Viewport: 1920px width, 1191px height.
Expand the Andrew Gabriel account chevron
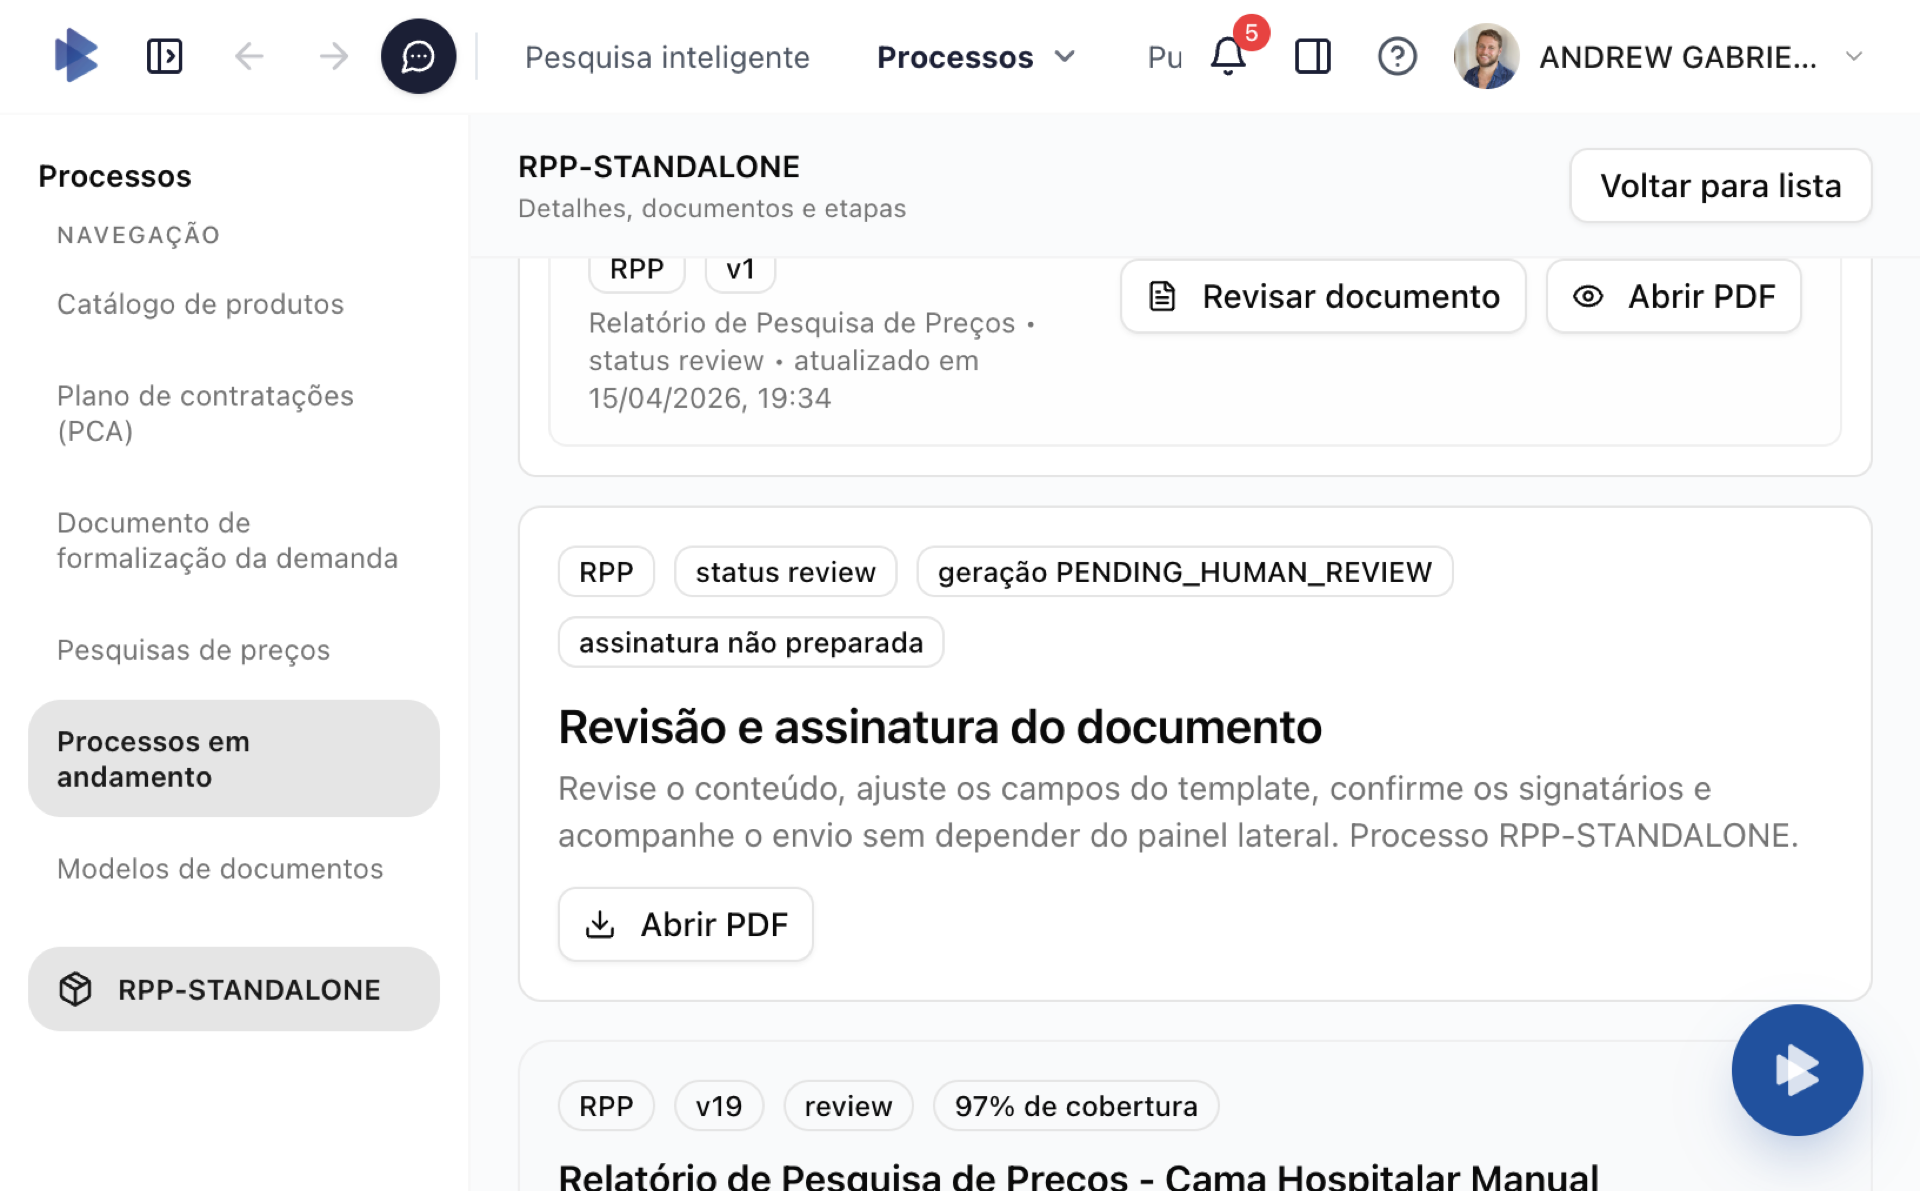pyautogui.click(x=1853, y=57)
